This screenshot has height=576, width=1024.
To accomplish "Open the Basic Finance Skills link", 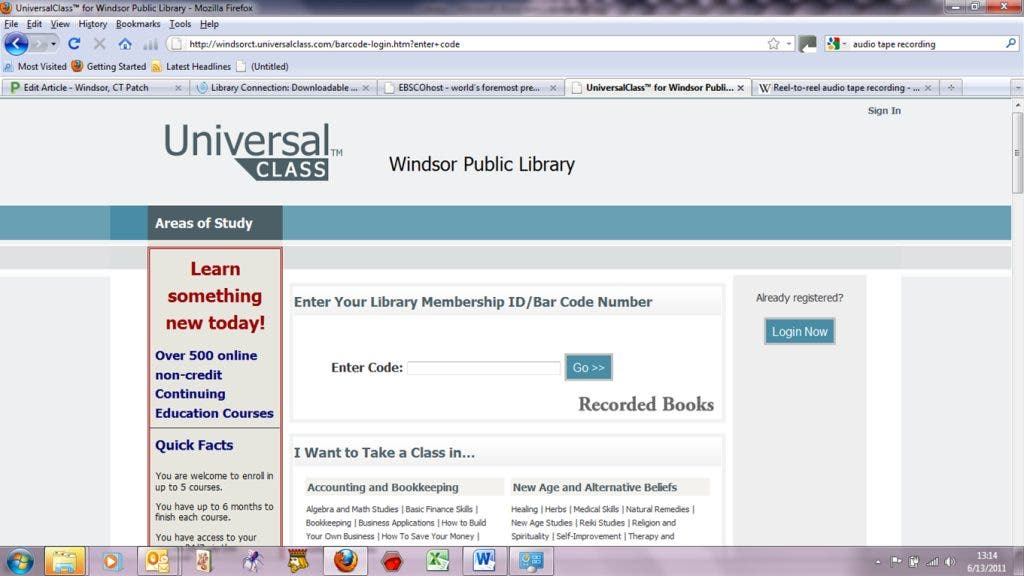I will point(439,509).
